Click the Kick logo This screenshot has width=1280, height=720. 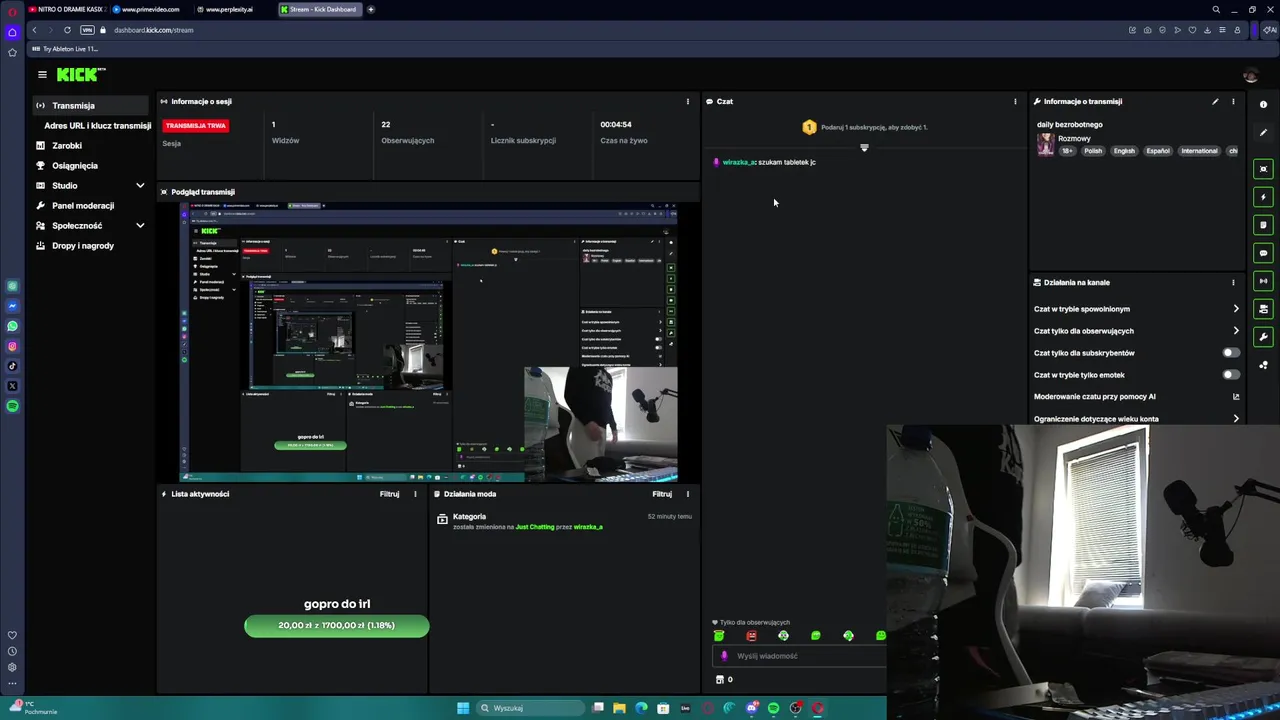click(81, 75)
